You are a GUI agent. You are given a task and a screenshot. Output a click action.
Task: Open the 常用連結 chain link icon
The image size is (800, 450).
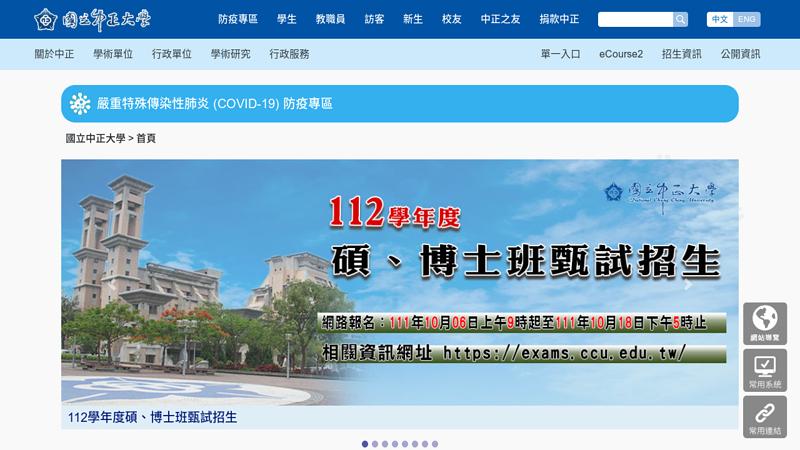[x=765, y=417]
